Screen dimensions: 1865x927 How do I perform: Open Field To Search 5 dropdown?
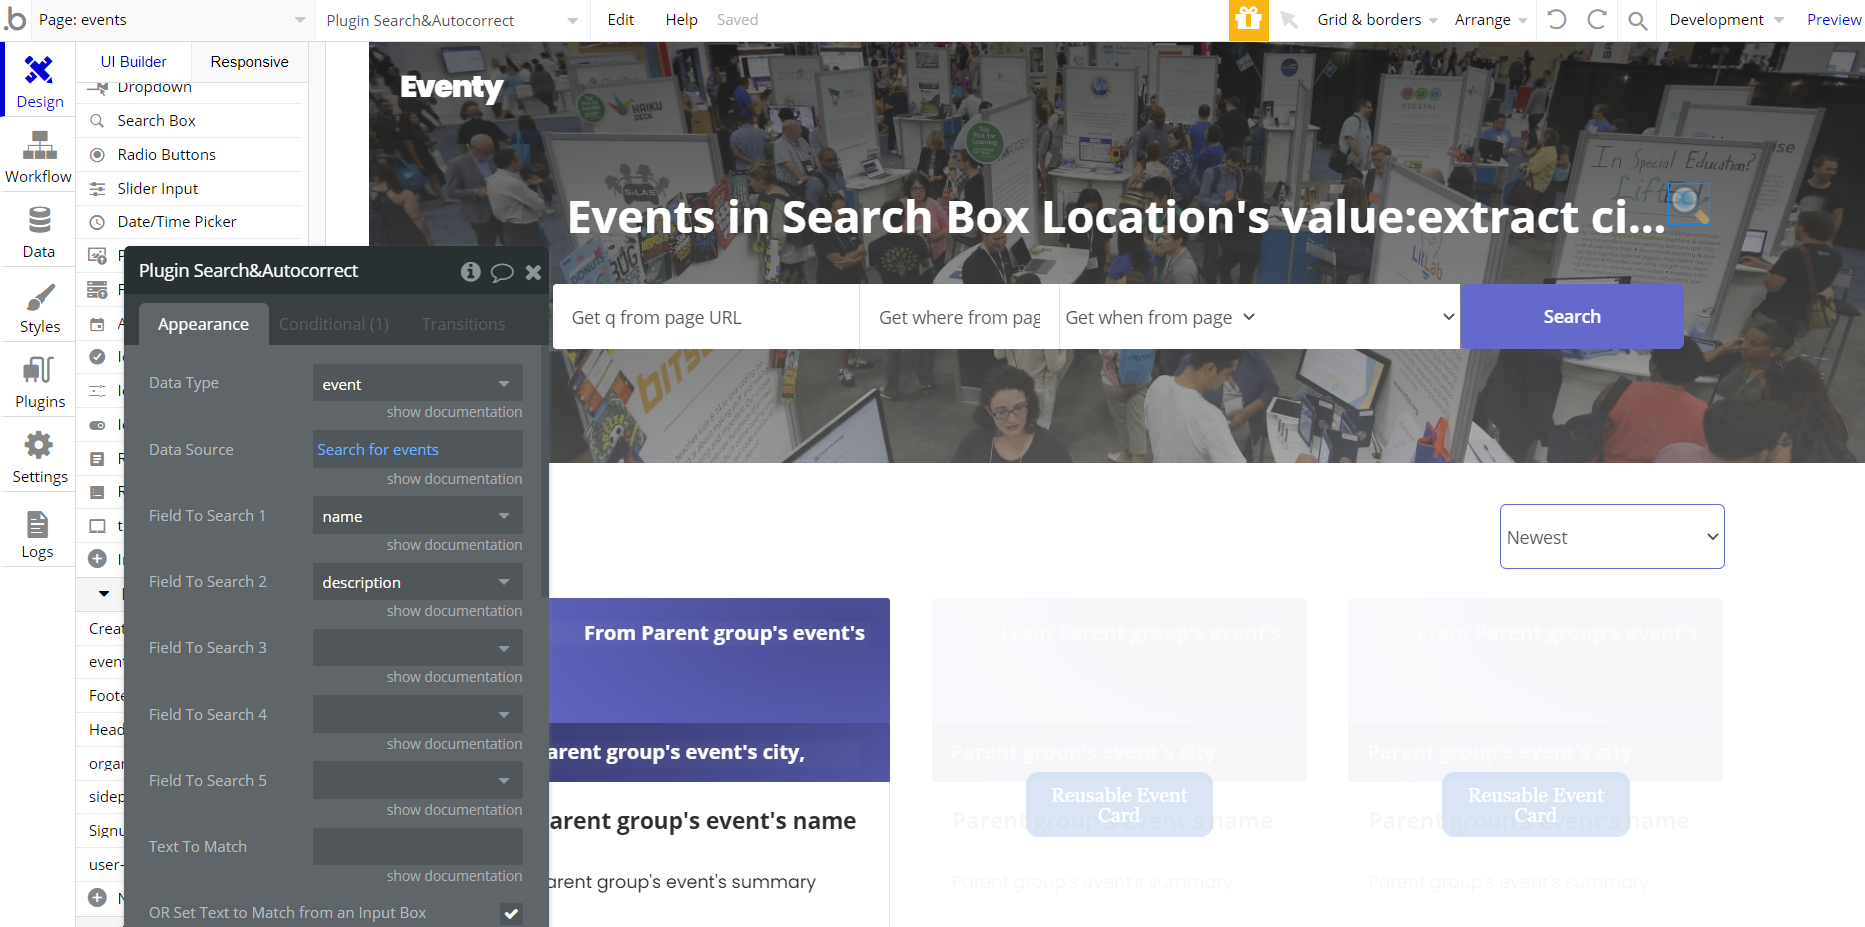click(x=418, y=781)
